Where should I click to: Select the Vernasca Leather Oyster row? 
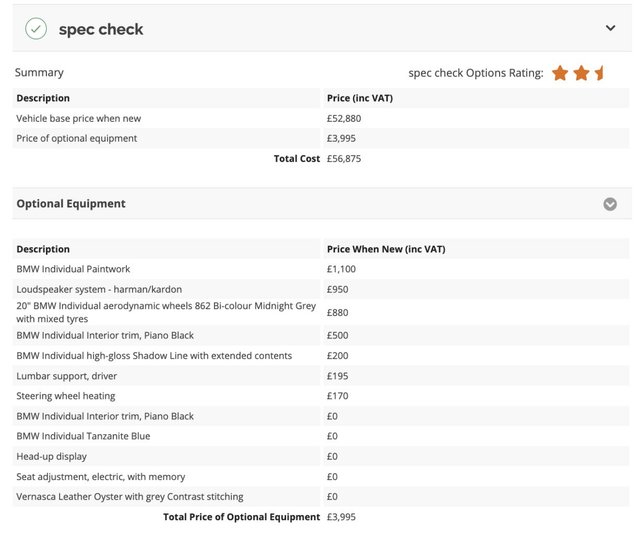129,497
